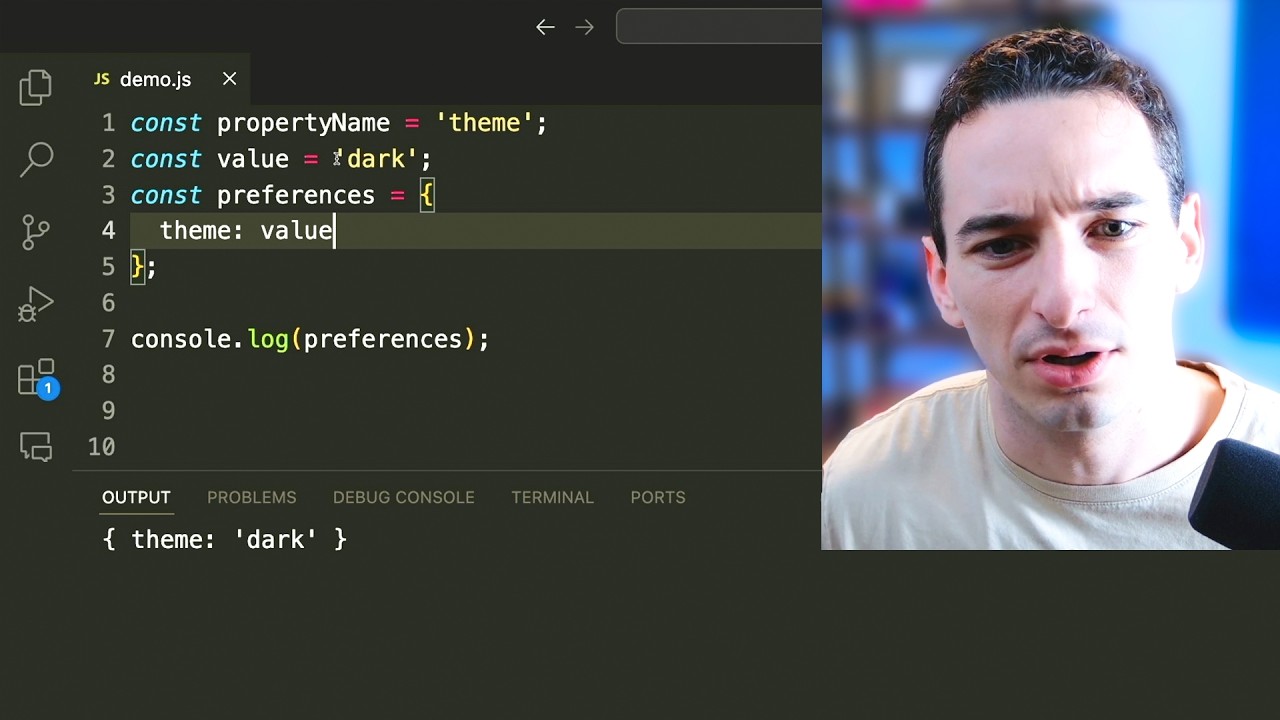The image size is (1280, 720).
Task: Switch to the TERMINAL panel tab
Action: coord(553,497)
